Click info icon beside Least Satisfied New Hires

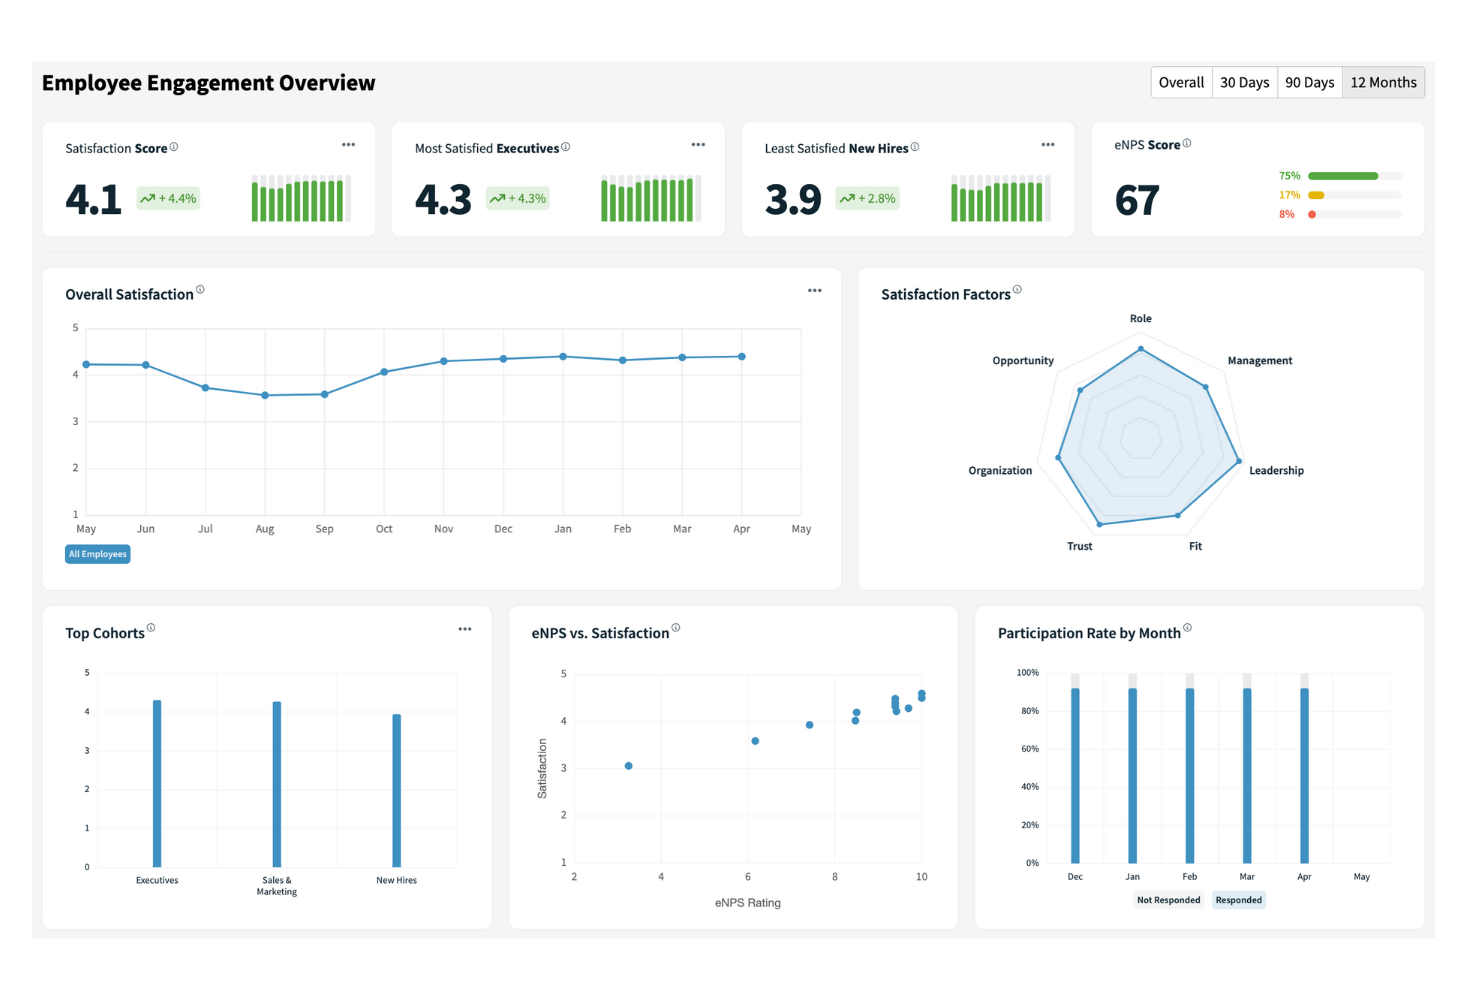tap(915, 146)
